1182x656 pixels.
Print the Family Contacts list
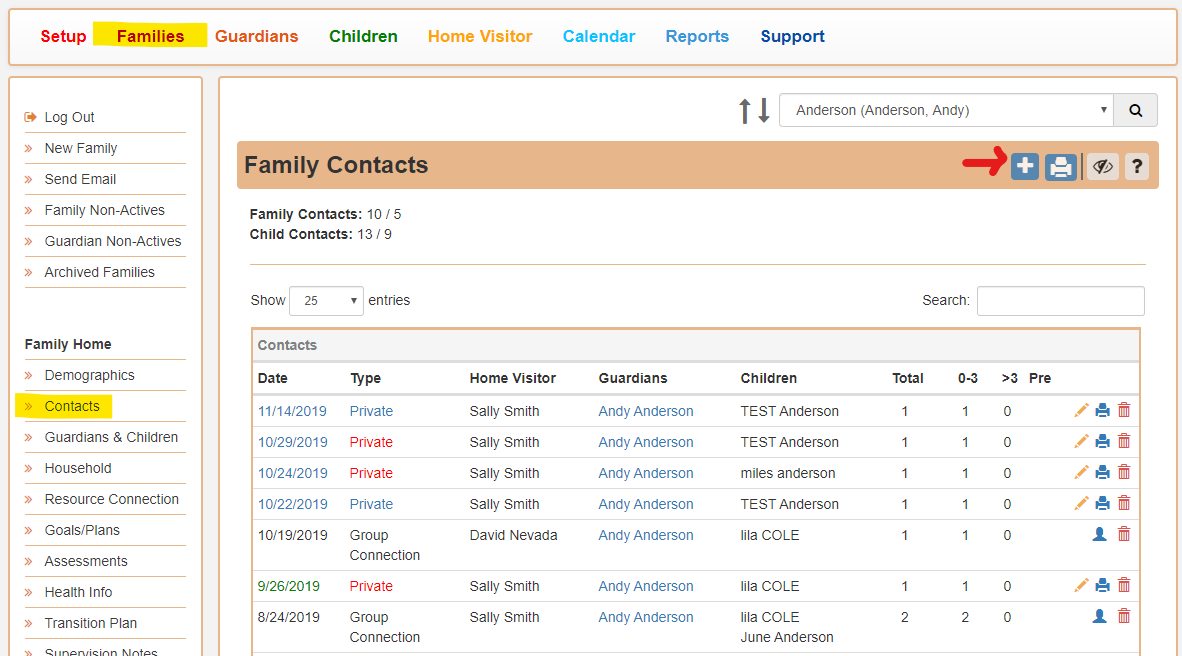(x=1061, y=166)
